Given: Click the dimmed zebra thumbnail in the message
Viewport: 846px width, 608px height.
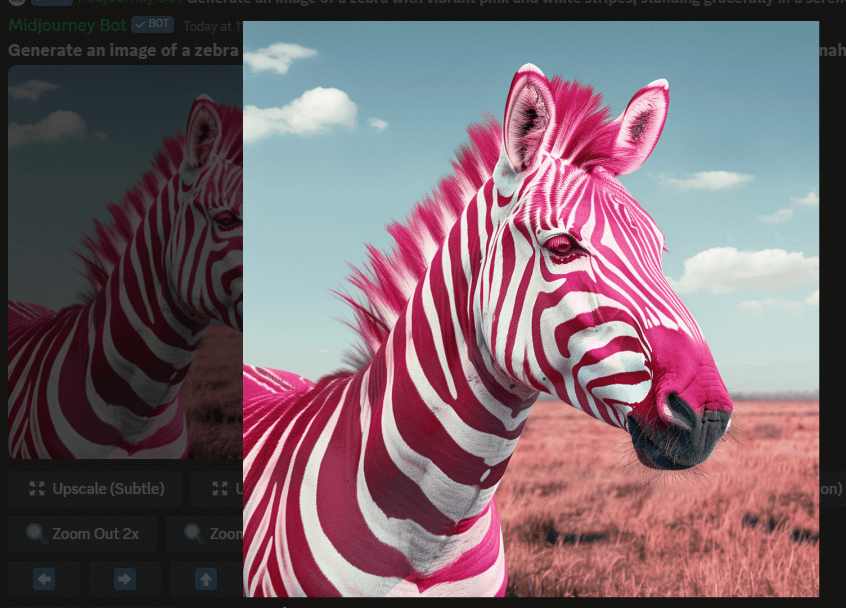Looking at the screenshot, I should point(125,262).
